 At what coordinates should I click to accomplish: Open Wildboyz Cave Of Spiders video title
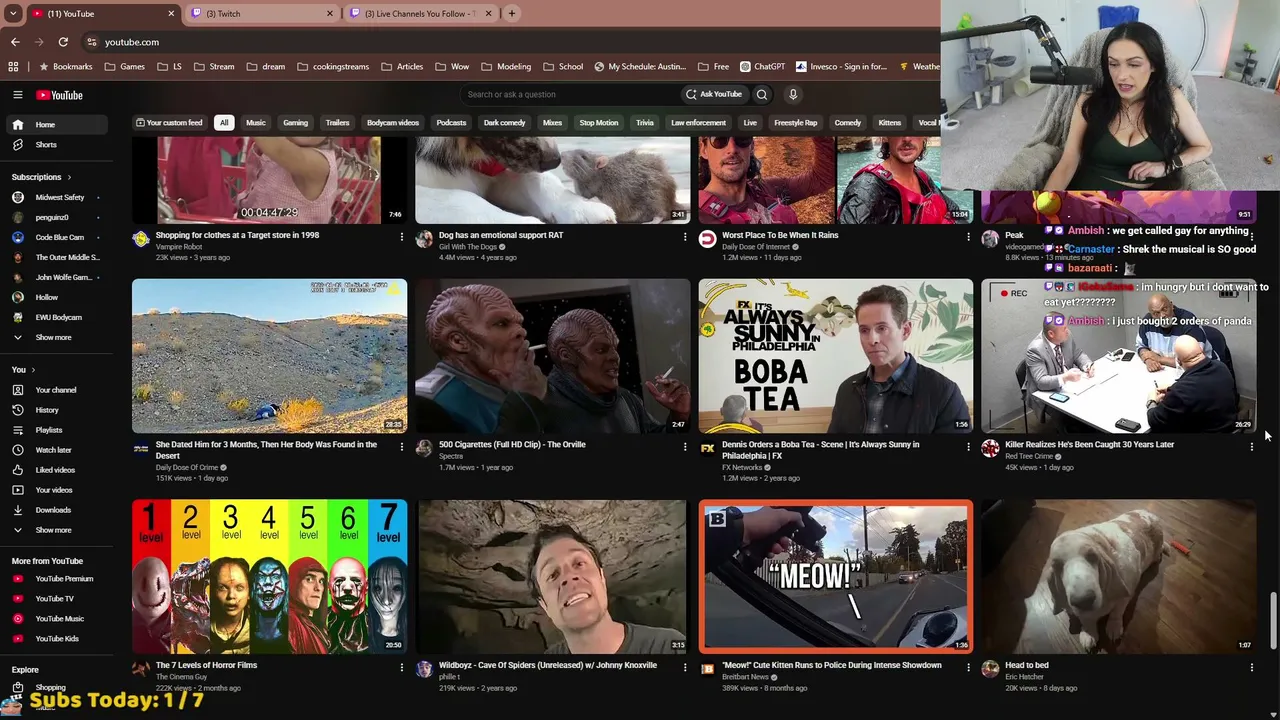click(x=548, y=666)
